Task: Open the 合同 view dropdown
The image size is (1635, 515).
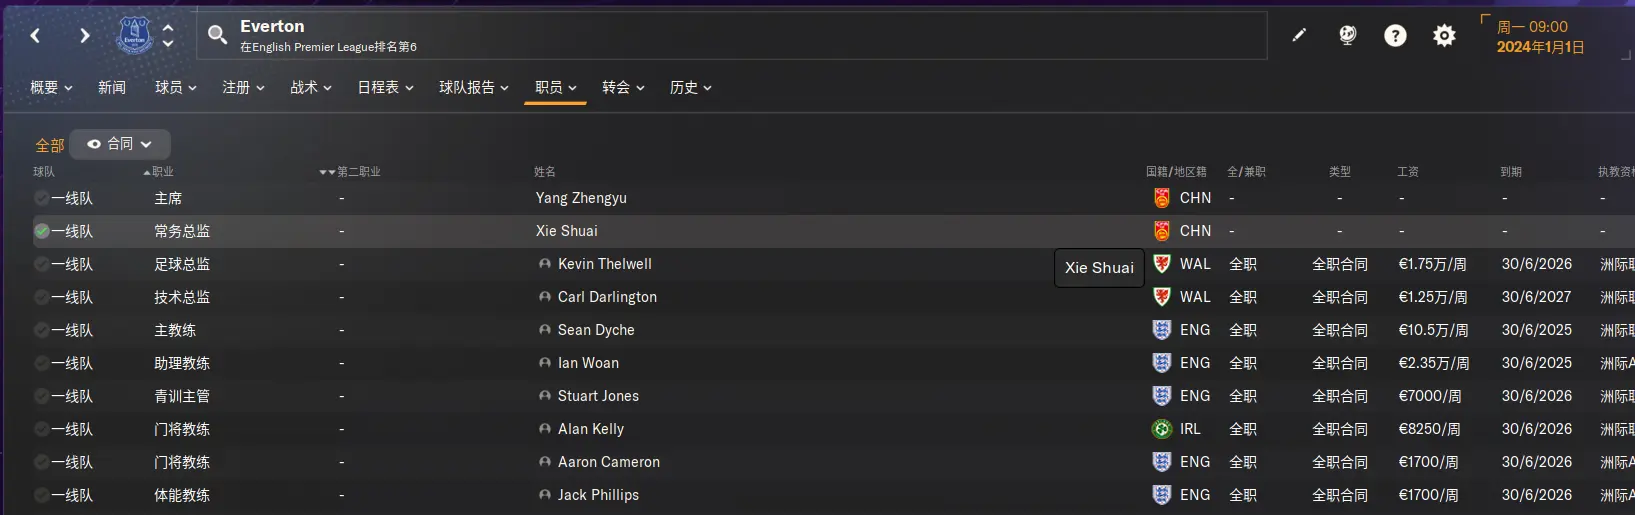Action: coord(120,144)
